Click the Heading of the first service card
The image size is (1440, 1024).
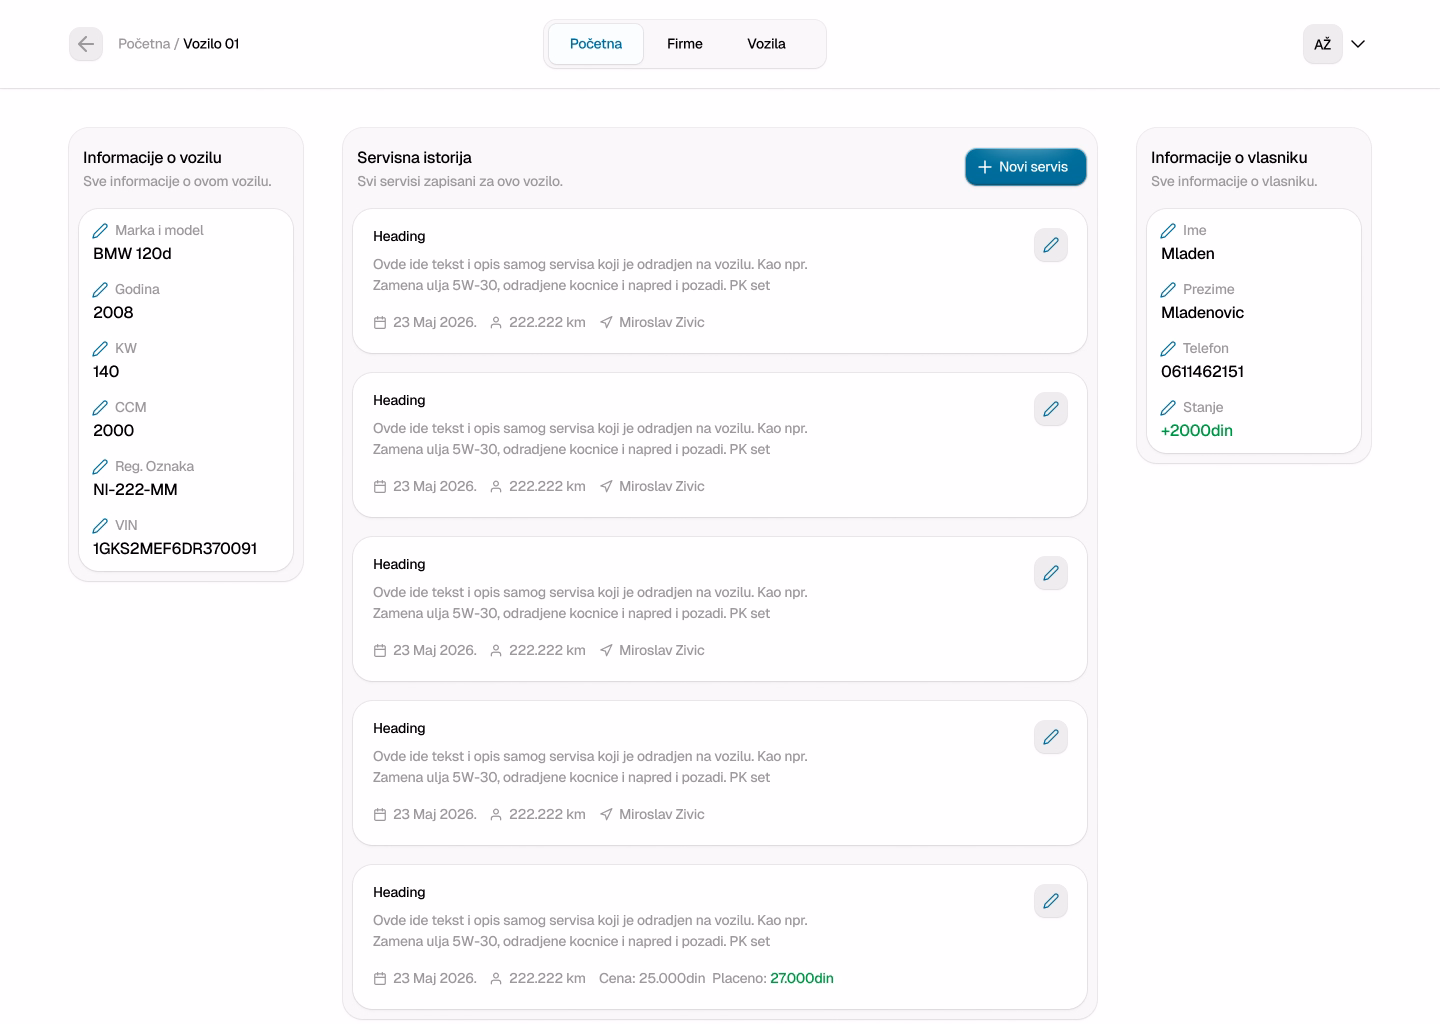click(x=399, y=237)
